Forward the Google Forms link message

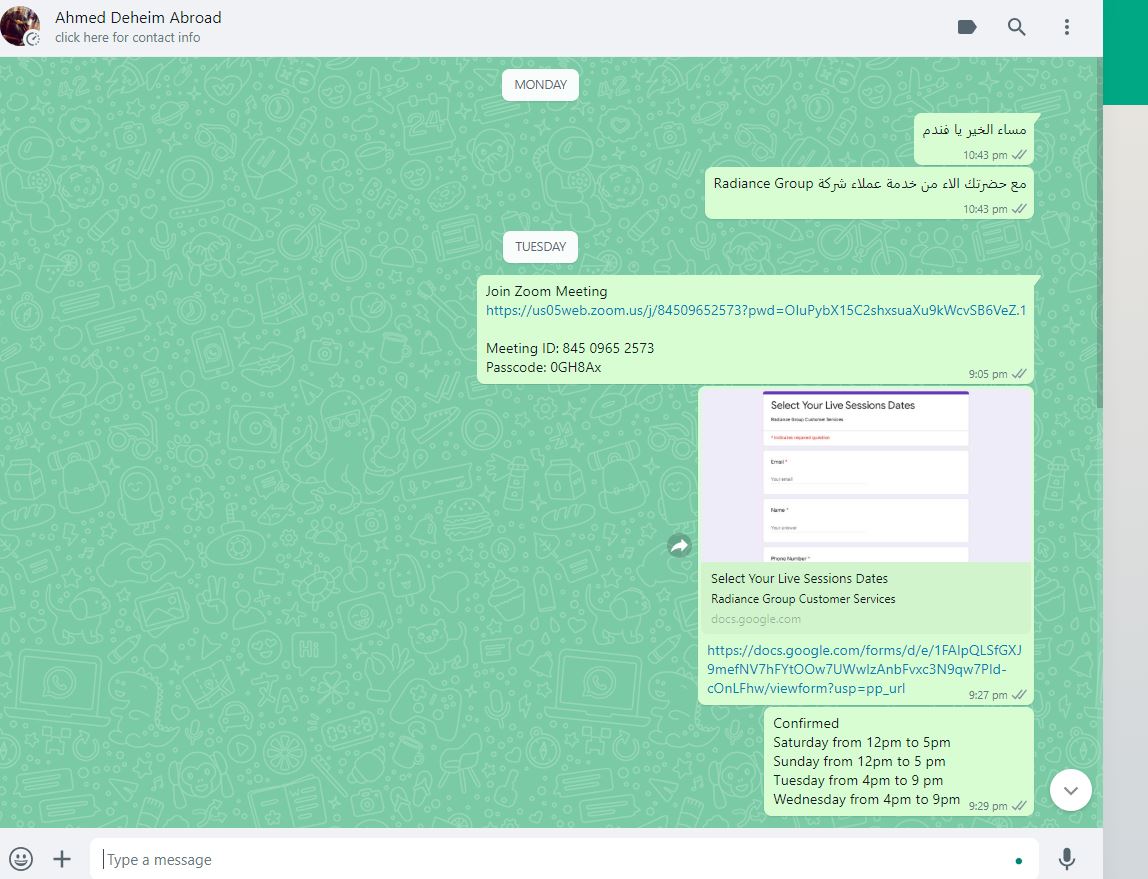(679, 545)
